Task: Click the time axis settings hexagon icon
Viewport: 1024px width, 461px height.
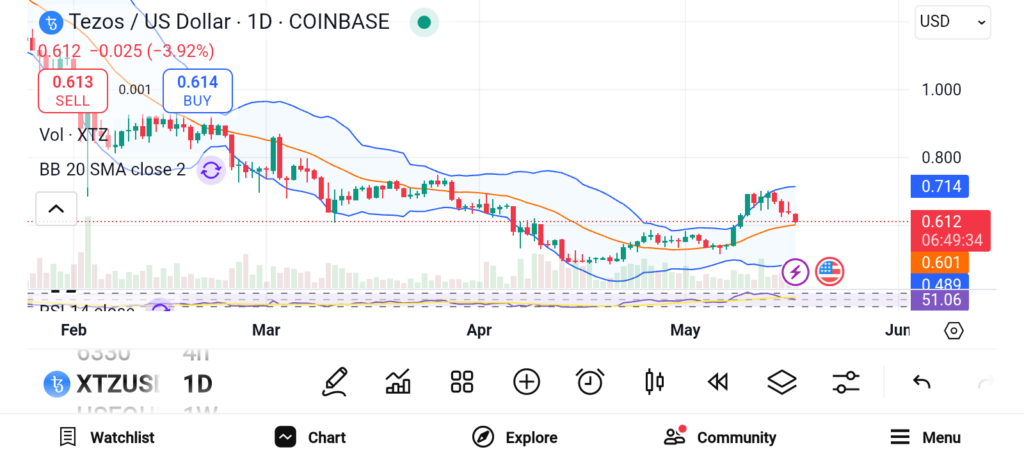Action: coord(953,330)
